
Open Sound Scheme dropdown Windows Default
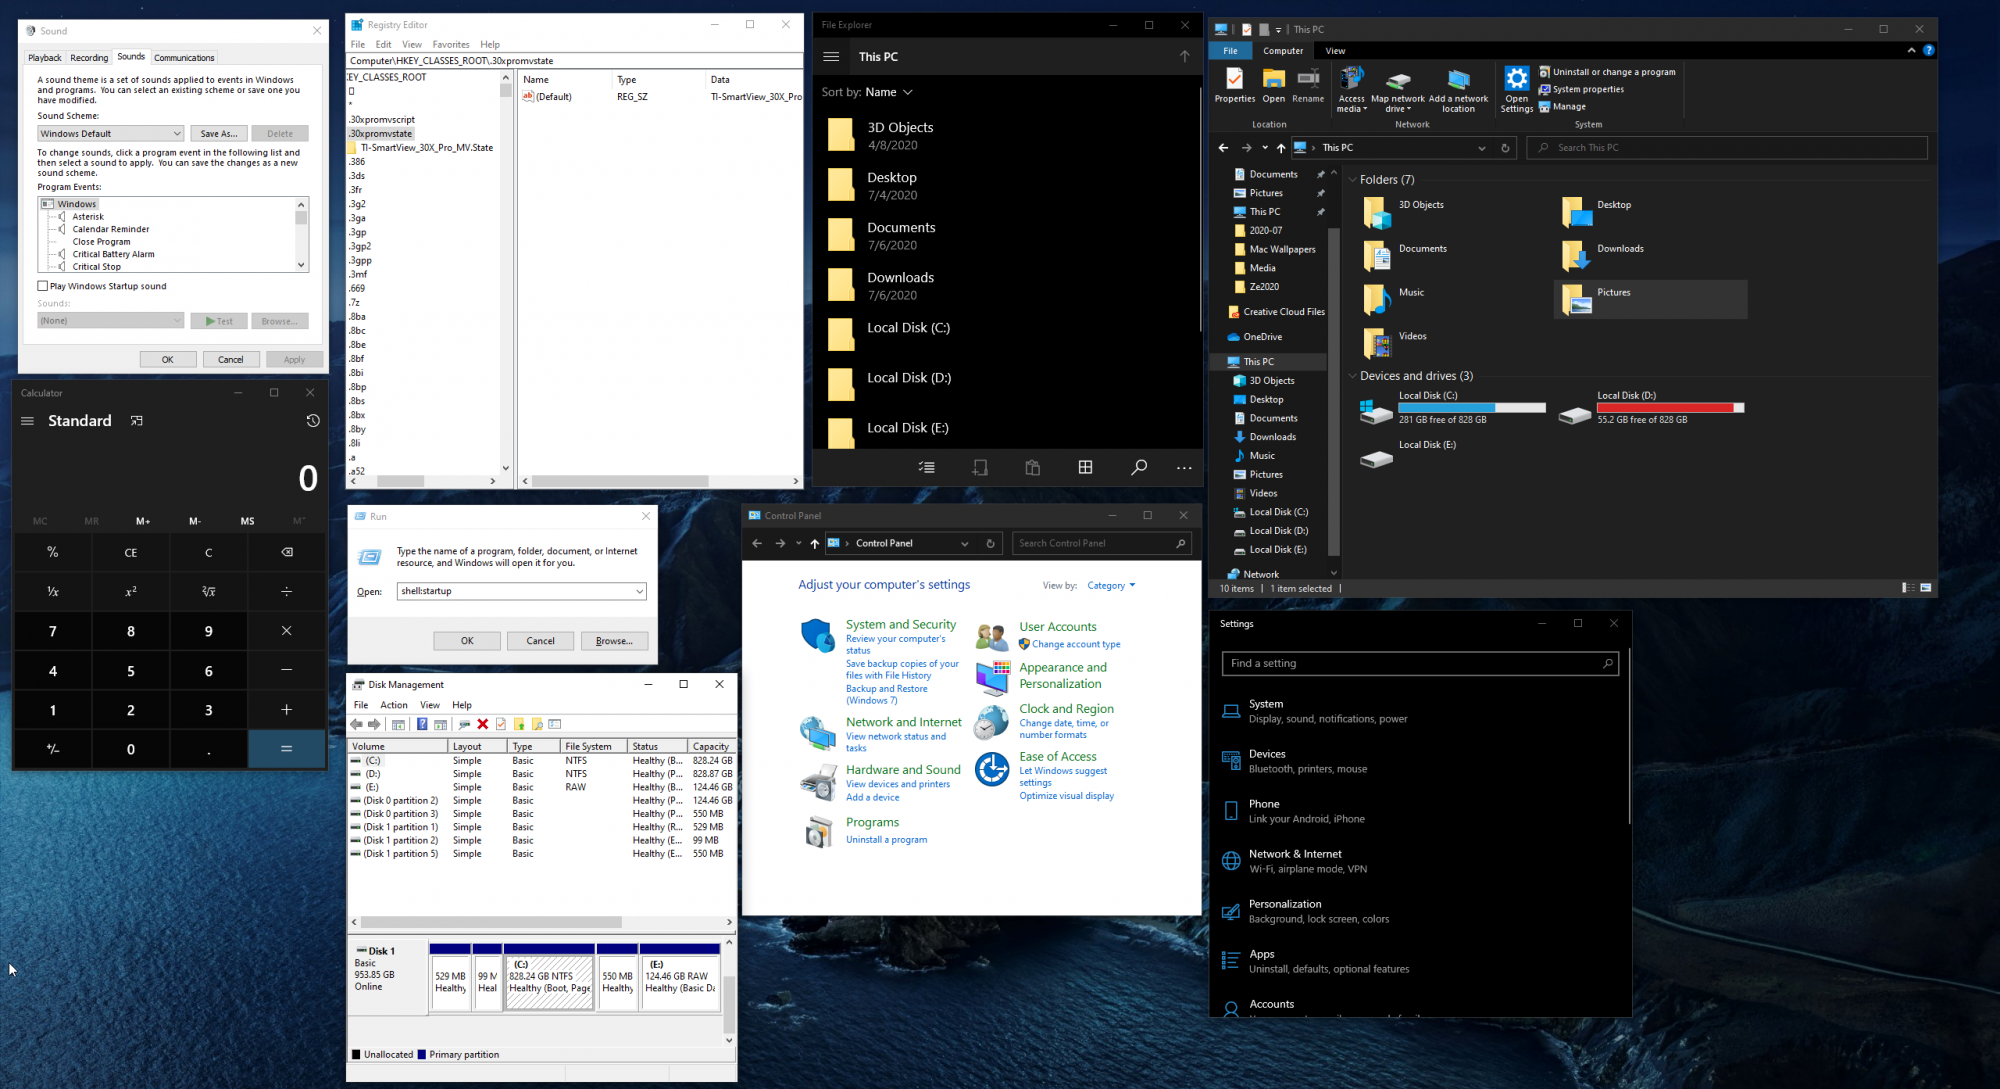[110, 133]
